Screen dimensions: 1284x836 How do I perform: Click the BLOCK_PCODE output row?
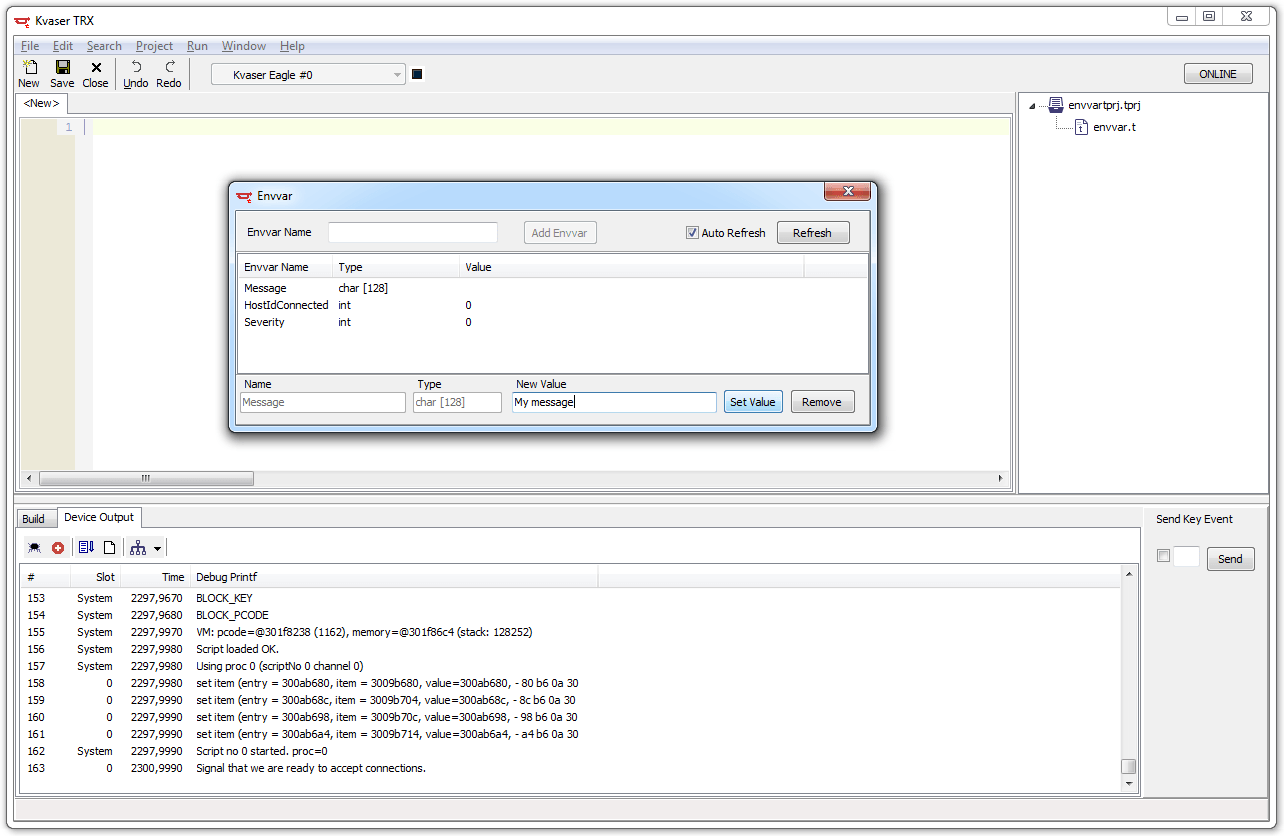coord(570,615)
